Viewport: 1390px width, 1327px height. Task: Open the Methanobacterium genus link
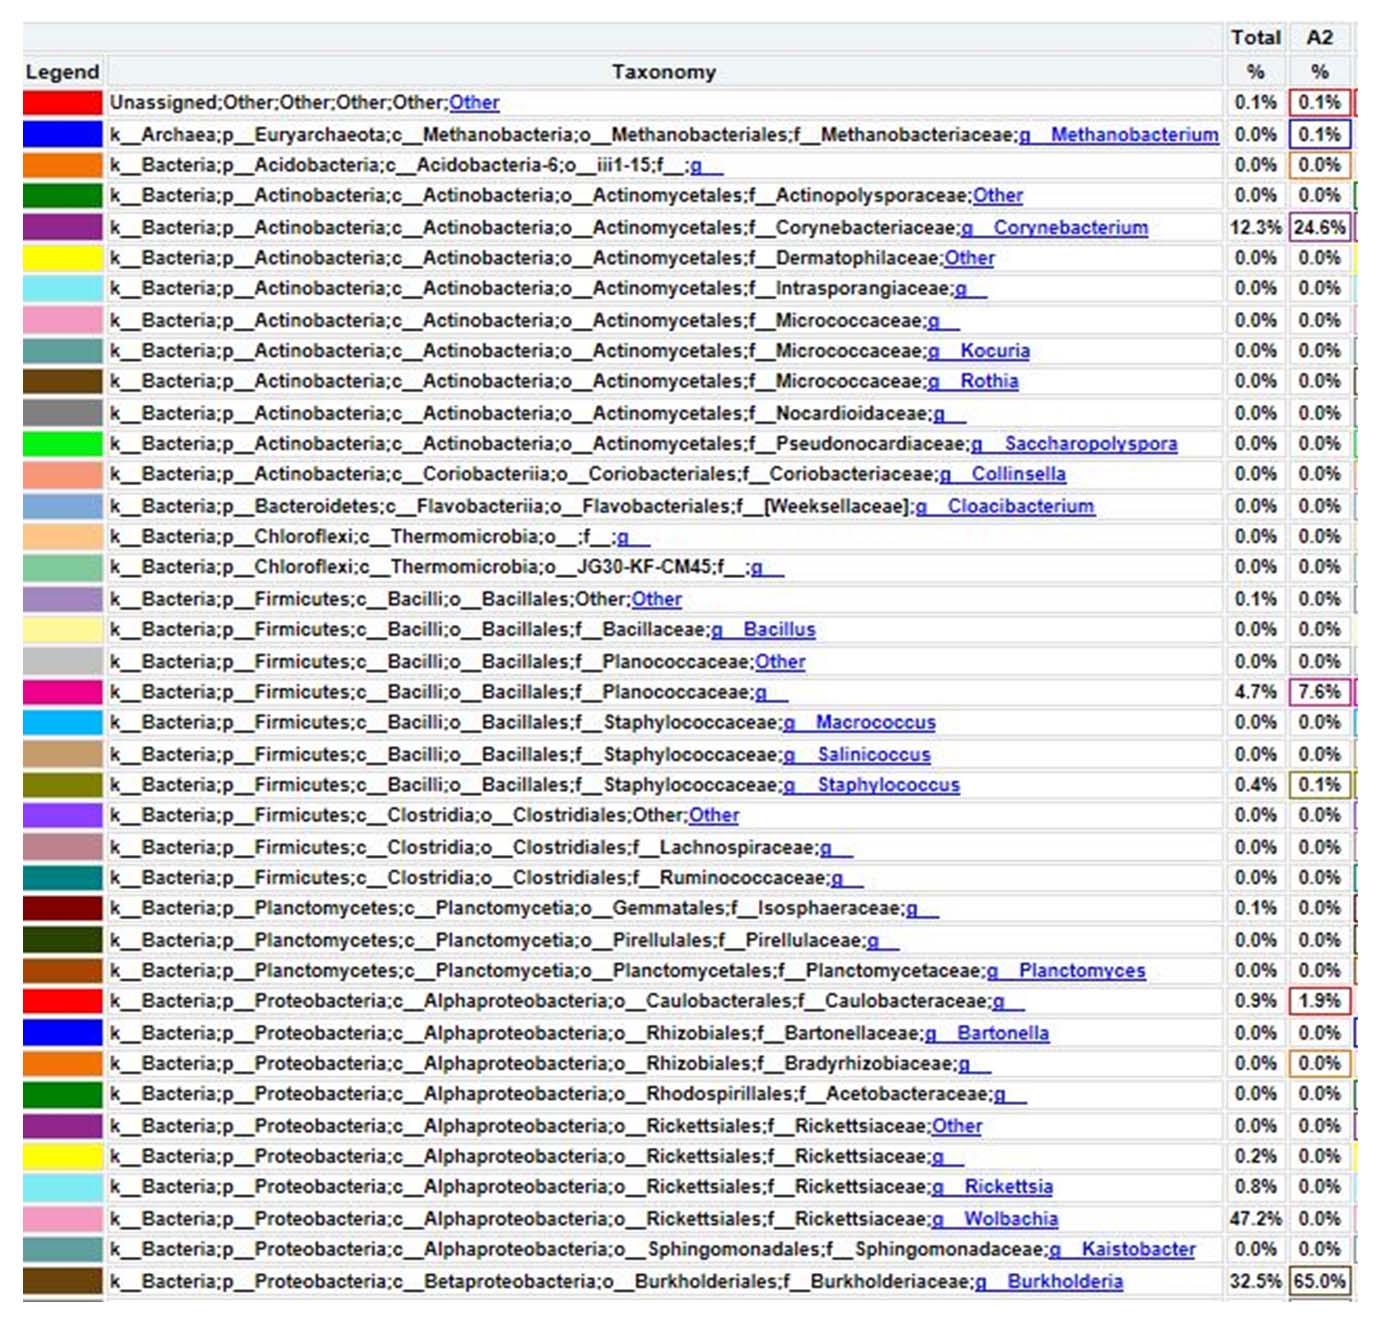click(x=1133, y=134)
